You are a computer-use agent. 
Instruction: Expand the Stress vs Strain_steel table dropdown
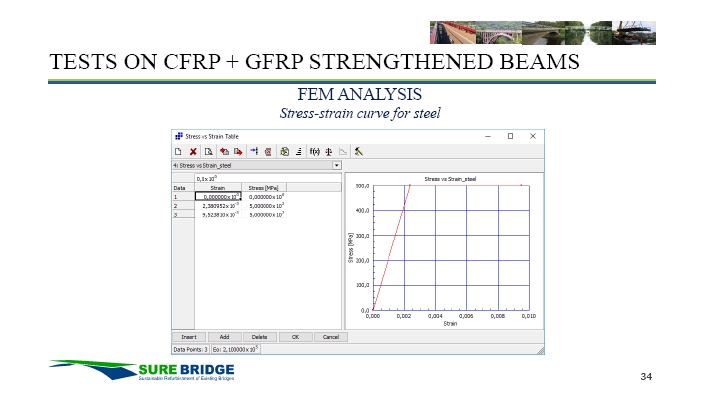tap(337, 165)
